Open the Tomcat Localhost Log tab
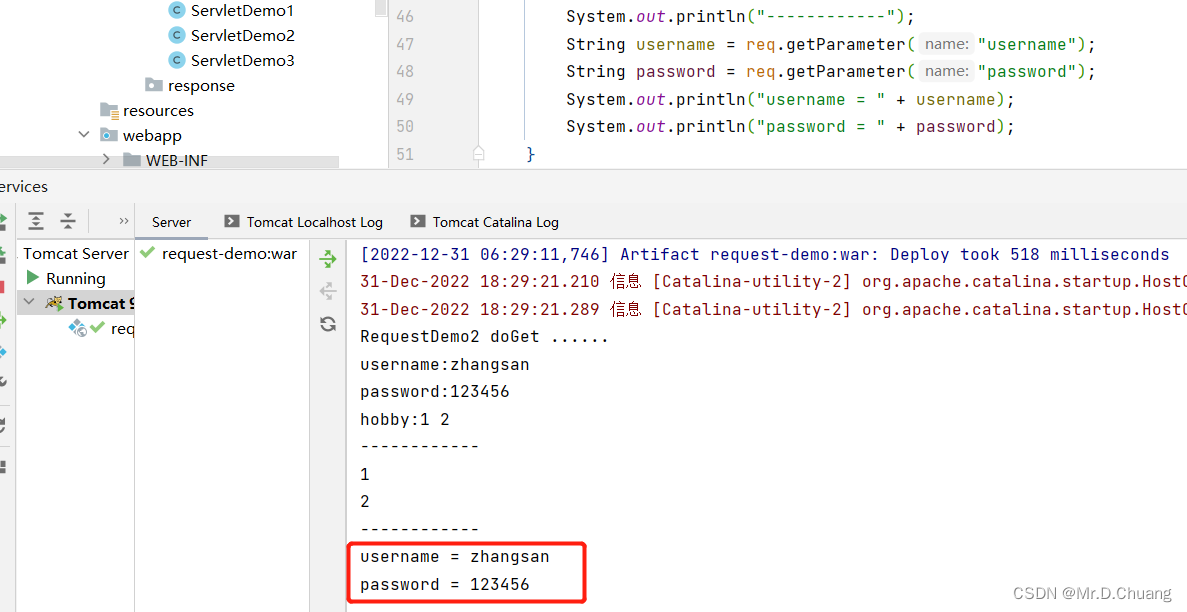Viewport: 1187px width, 612px height. coord(314,222)
